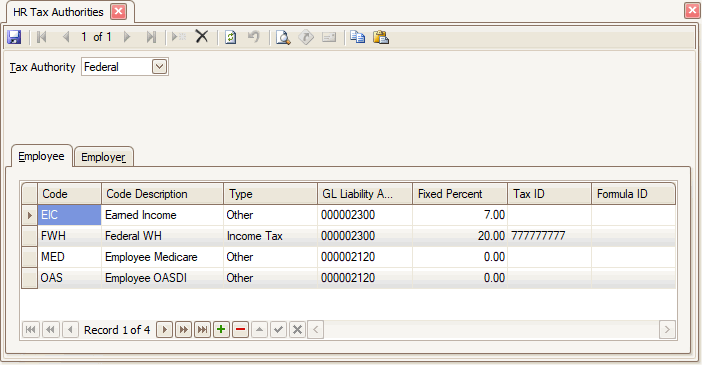
Task: Go to first record in top toolbar
Action: (42, 37)
